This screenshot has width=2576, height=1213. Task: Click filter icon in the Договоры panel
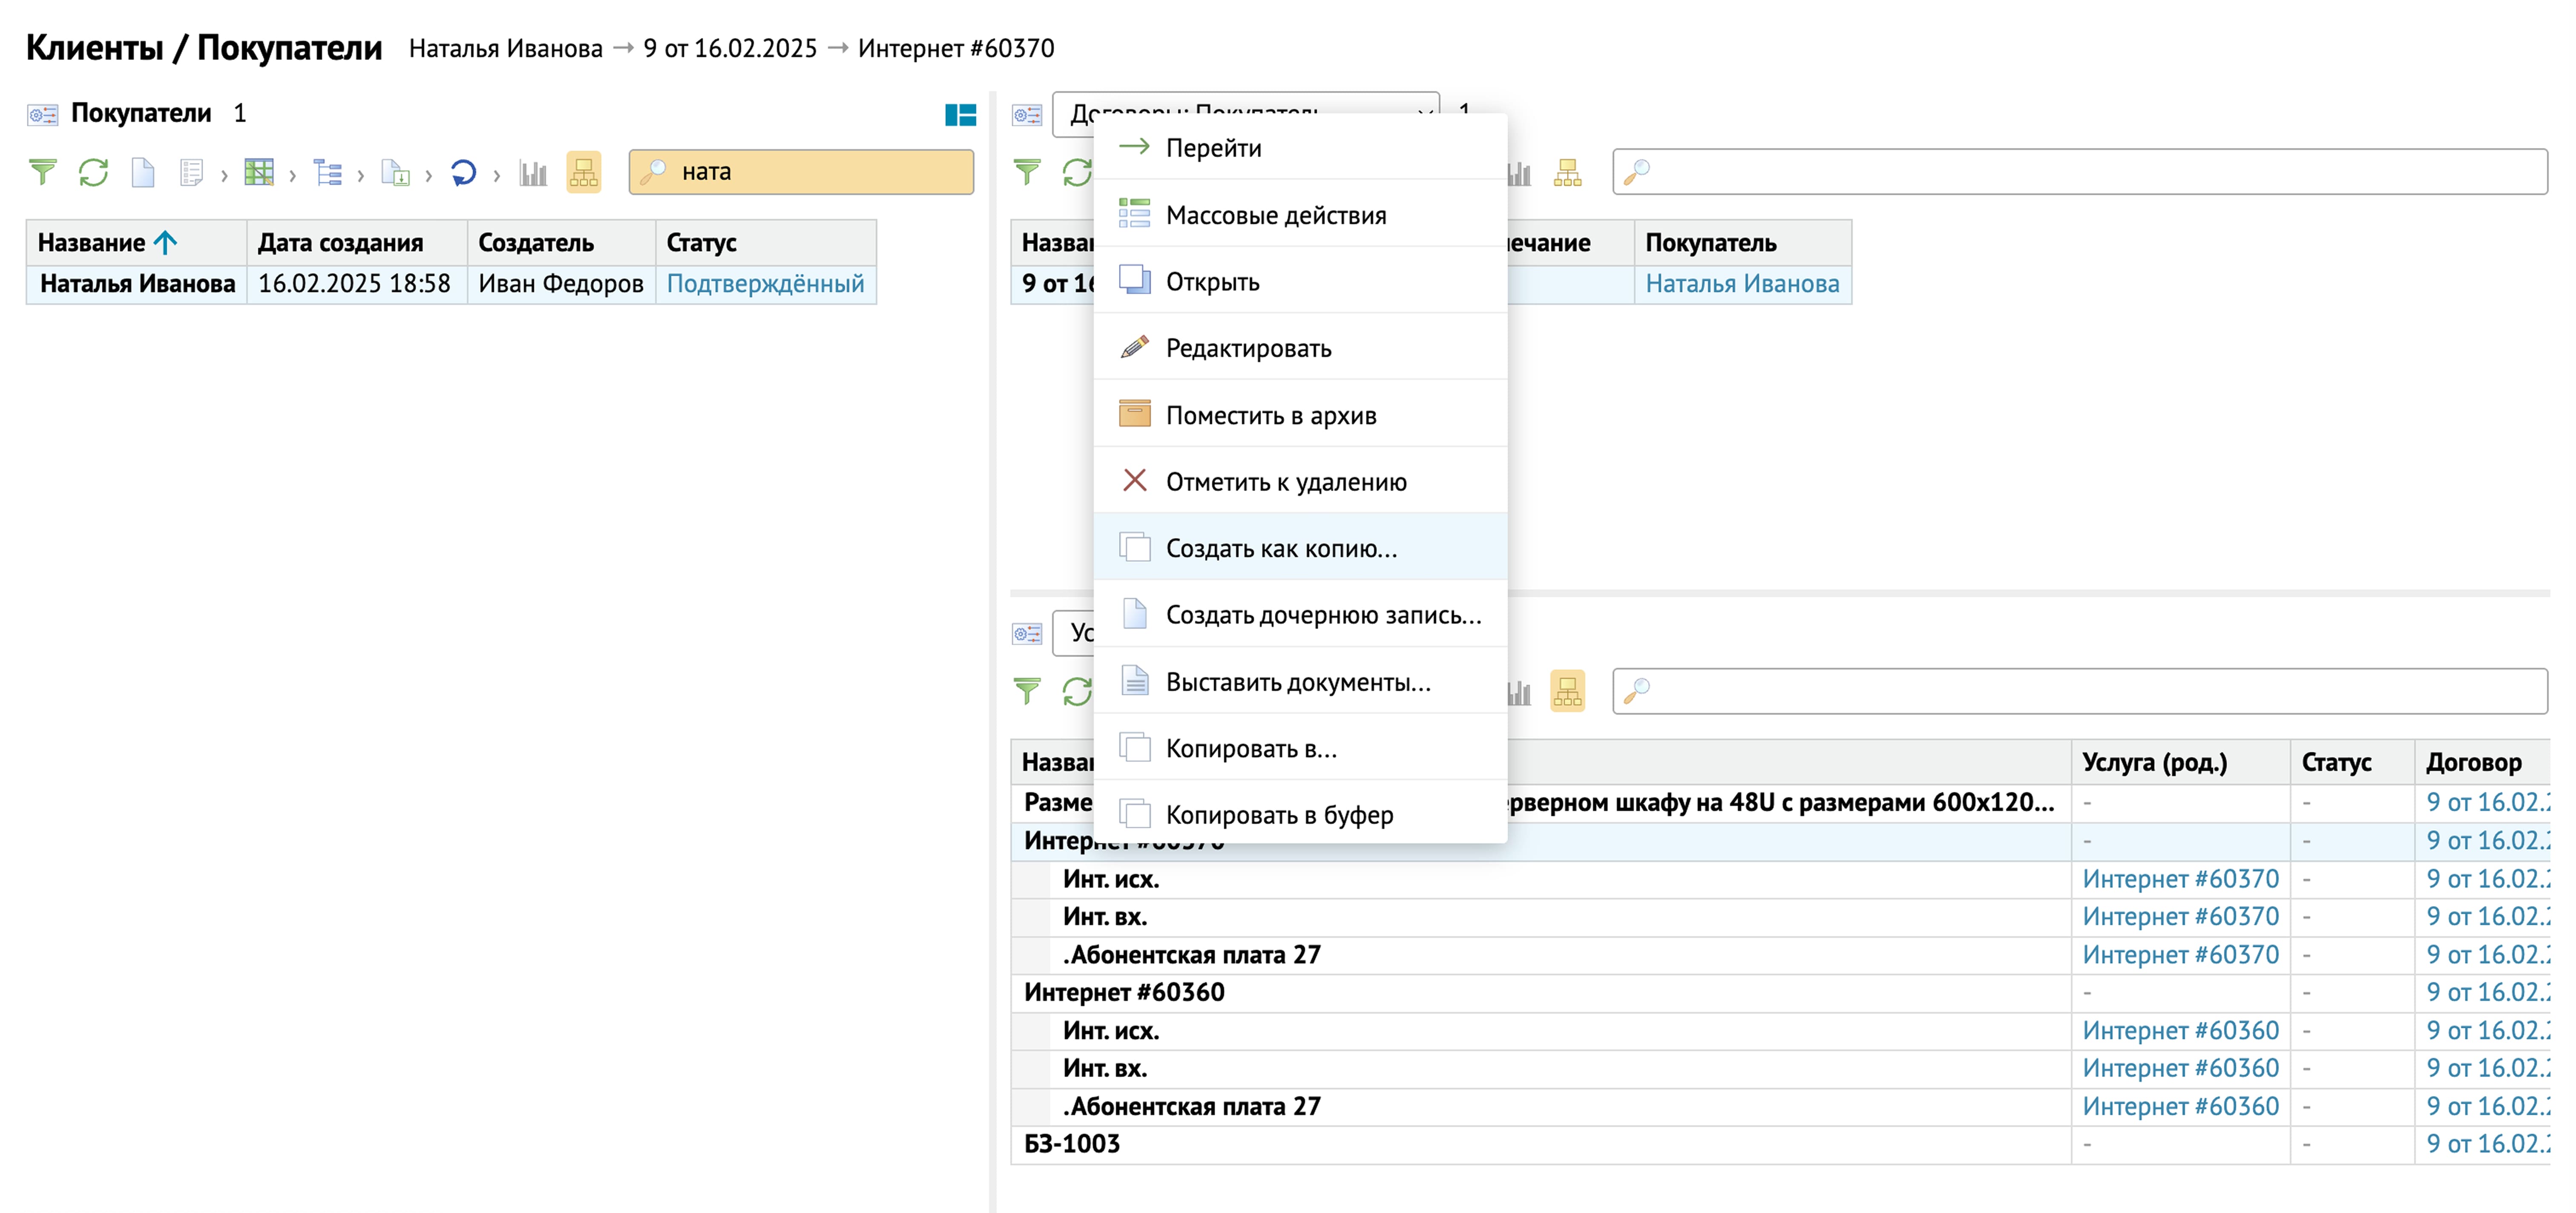(1027, 173)
